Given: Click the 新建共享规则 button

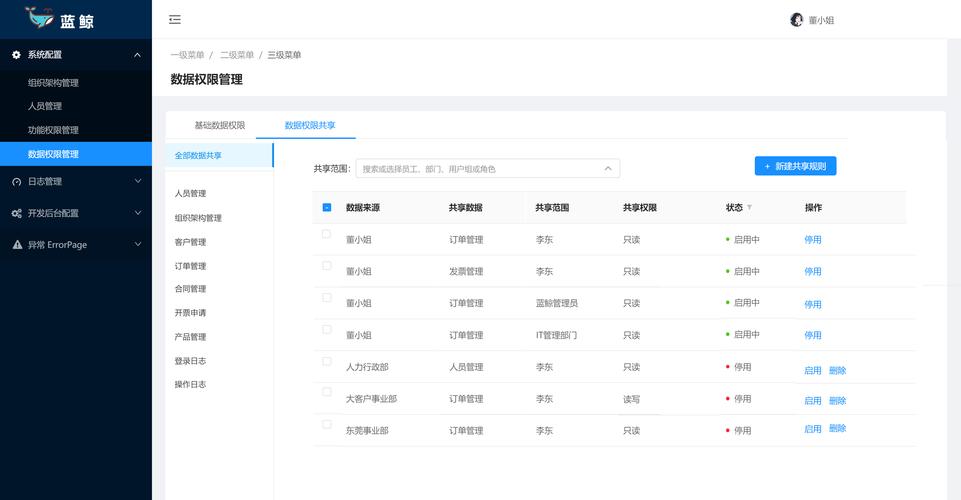Looking at the screenshot, I should point(795,166).
